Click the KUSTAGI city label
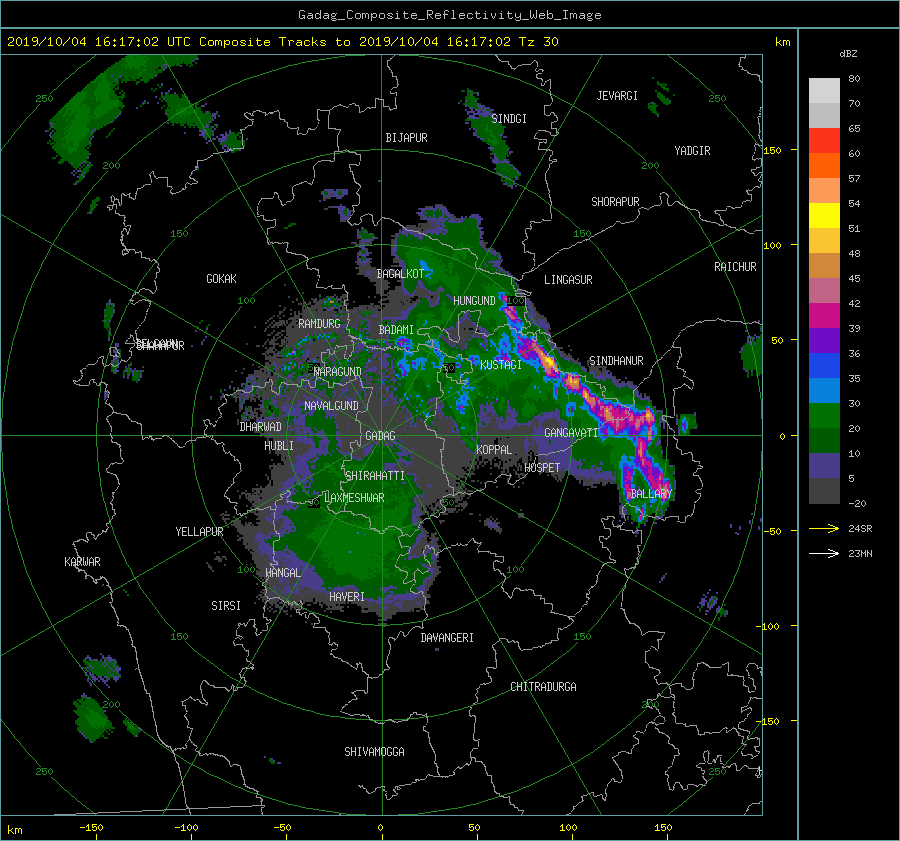This screenshot has height=841, width=900. (501, 365)
